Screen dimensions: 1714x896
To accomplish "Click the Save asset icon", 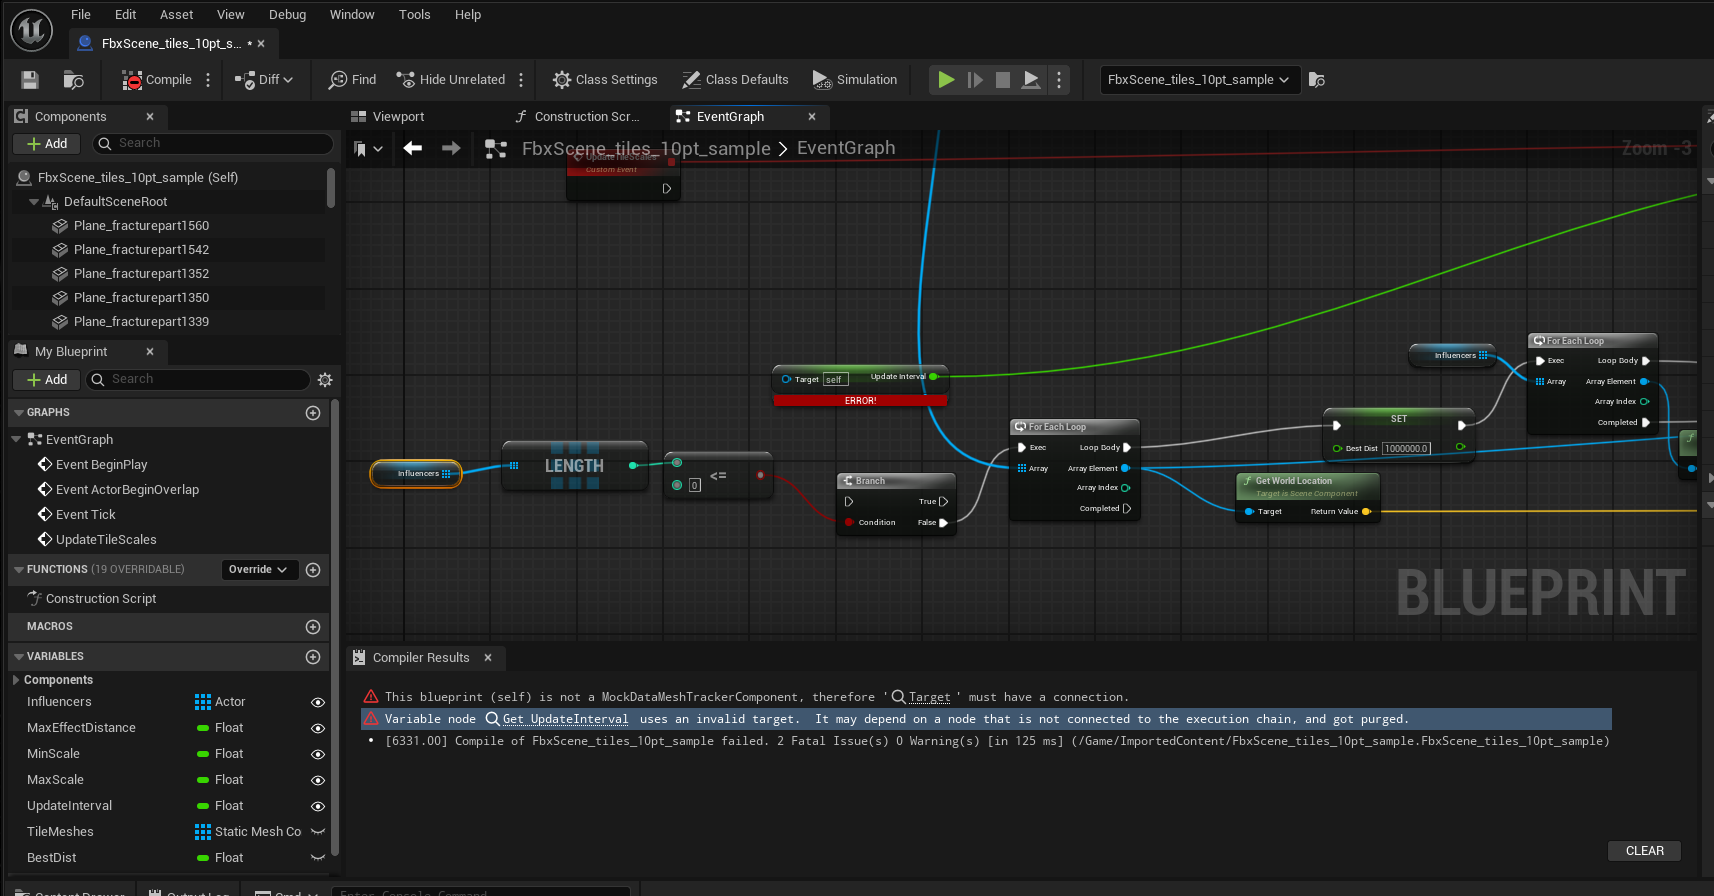I will 30,80.
